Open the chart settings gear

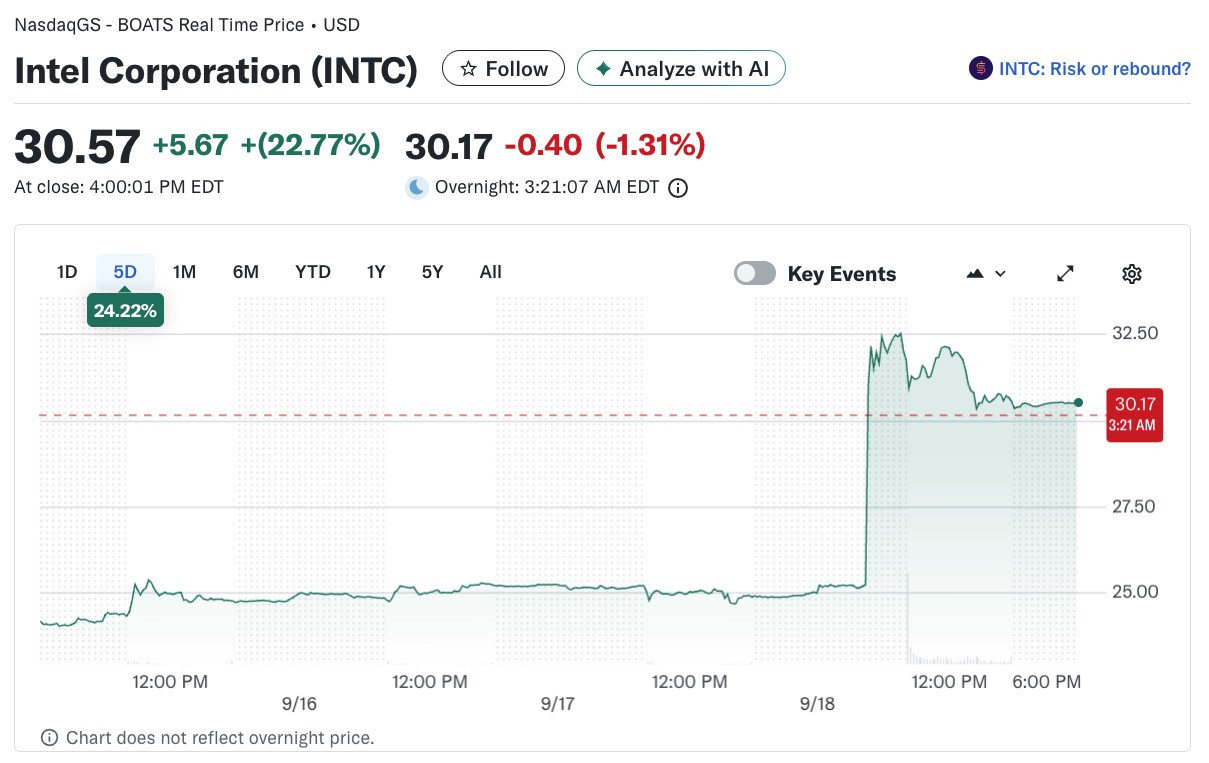(1132, 274)
